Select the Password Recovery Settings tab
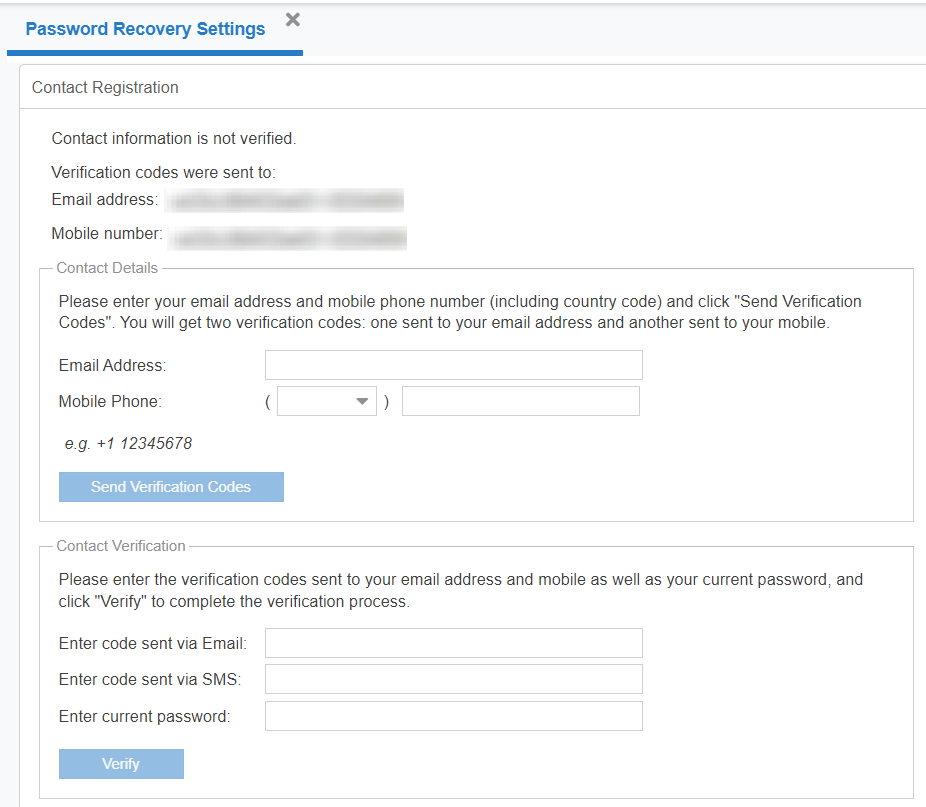 (x=145, y=29)
